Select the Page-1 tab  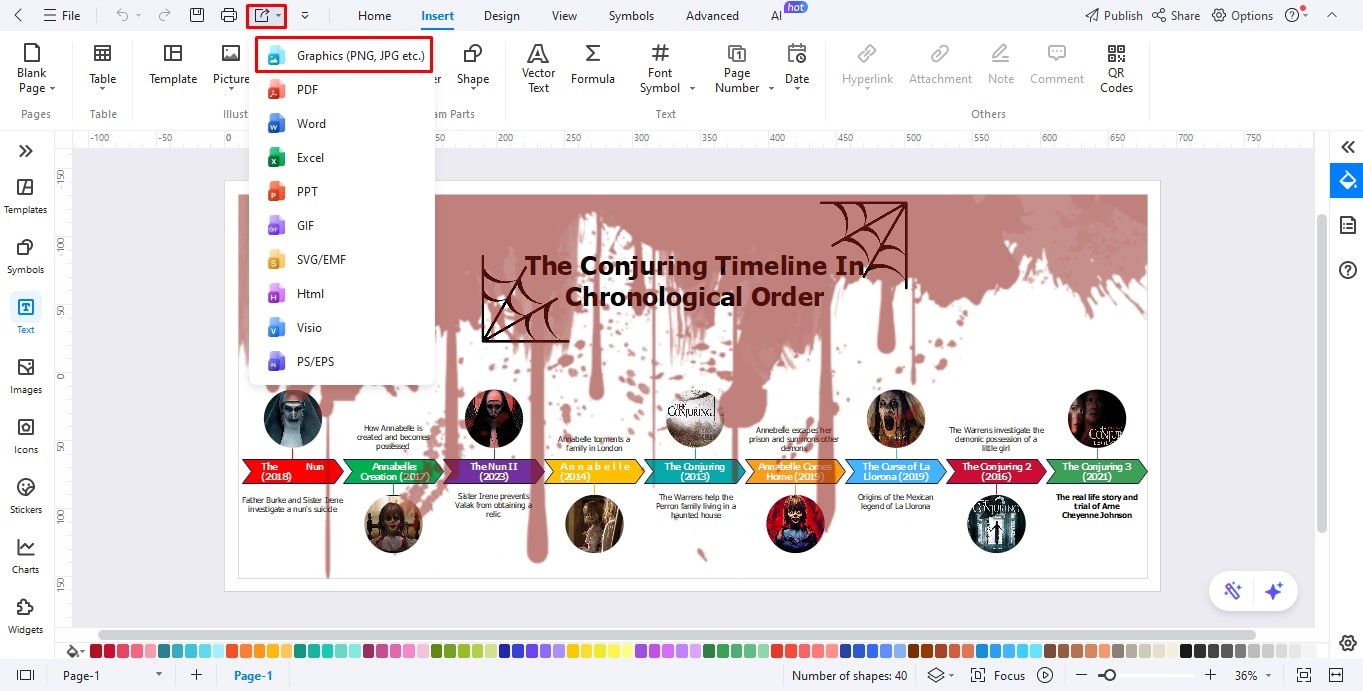pos(253,675)
